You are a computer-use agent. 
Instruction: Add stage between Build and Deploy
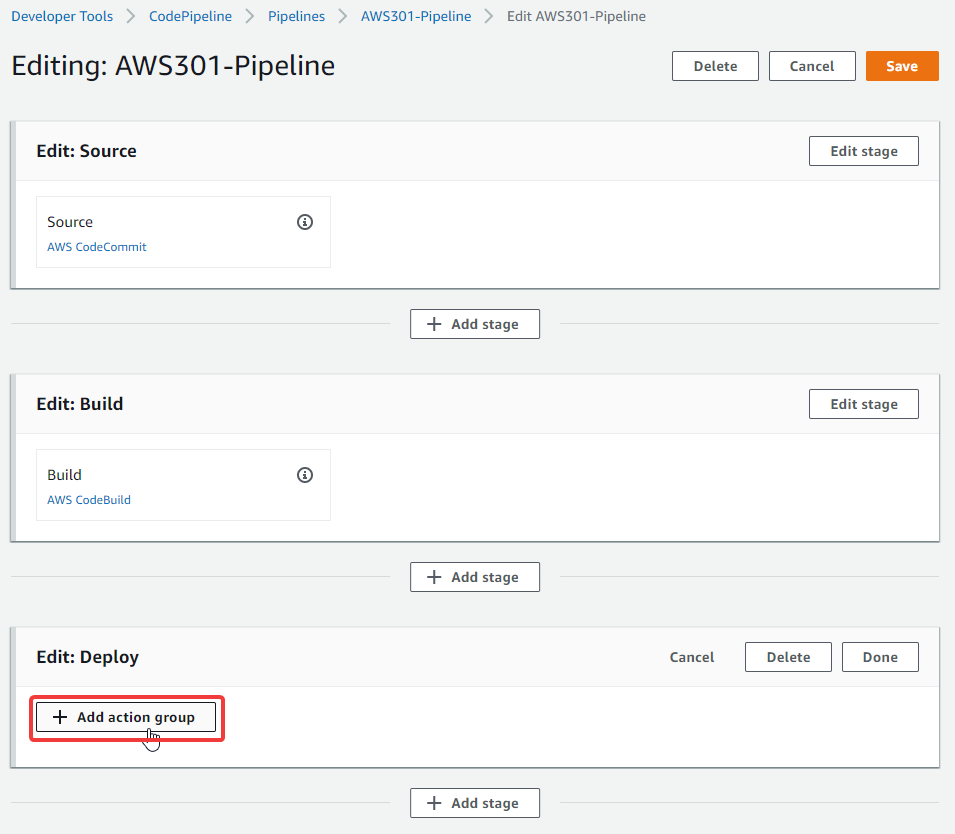coord(474,577)
